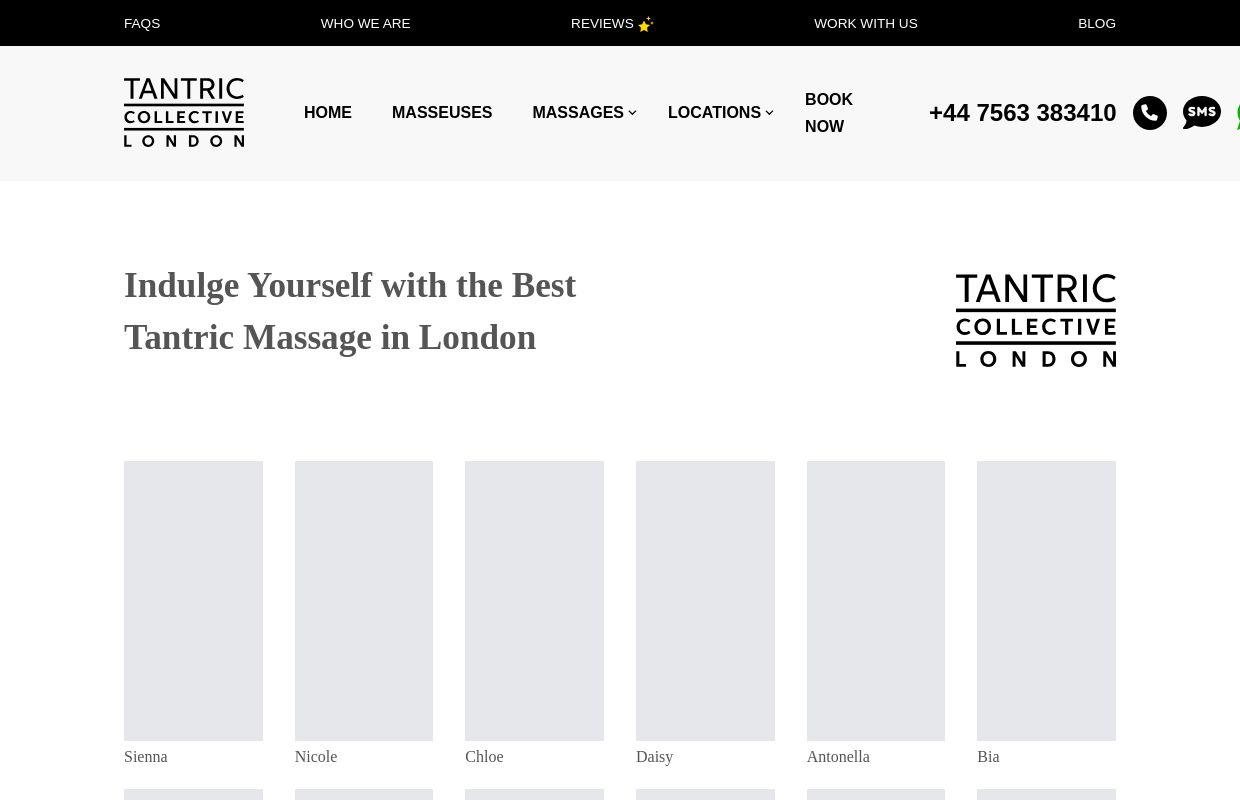The width and height of the screenshot is (1240, 800).
Task: Click Daisy's photo thumbnail
Action: [705, 600]
